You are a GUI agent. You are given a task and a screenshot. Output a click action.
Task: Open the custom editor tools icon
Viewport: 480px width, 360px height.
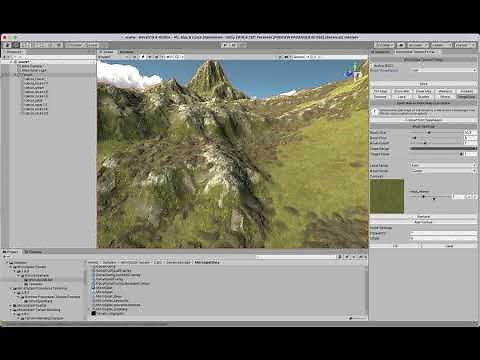coord(59,45)
